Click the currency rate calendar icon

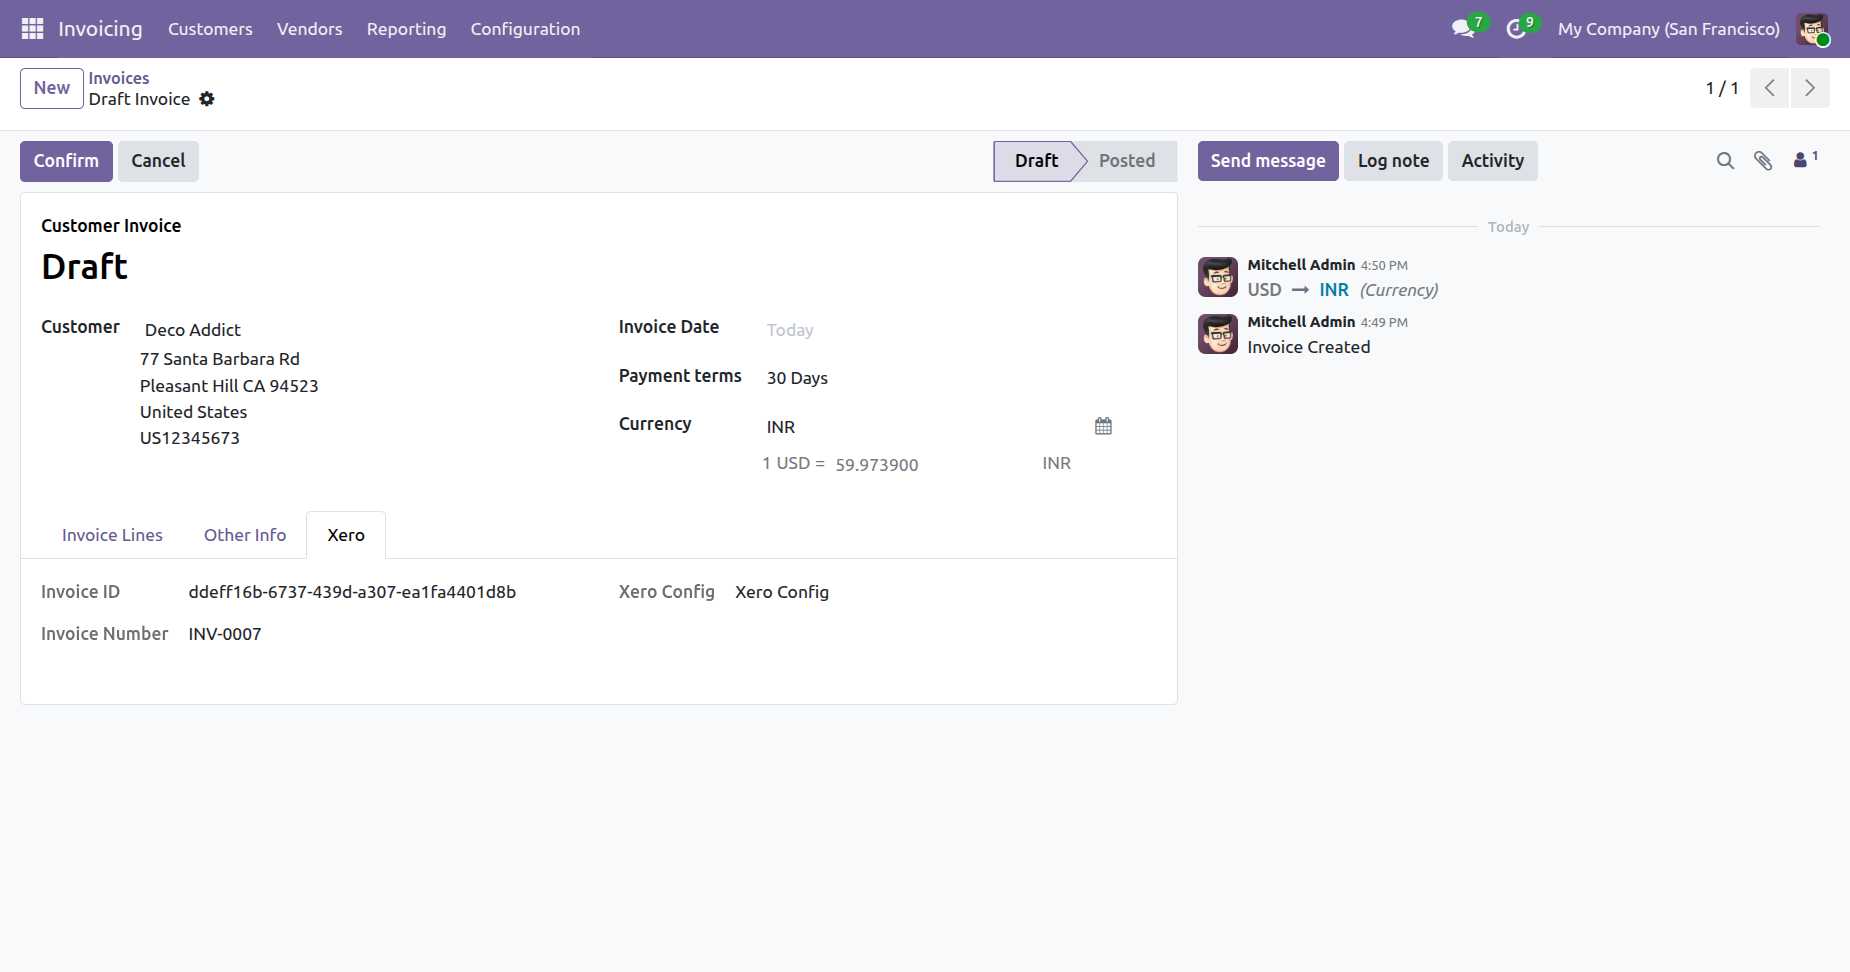(1103, 426)
